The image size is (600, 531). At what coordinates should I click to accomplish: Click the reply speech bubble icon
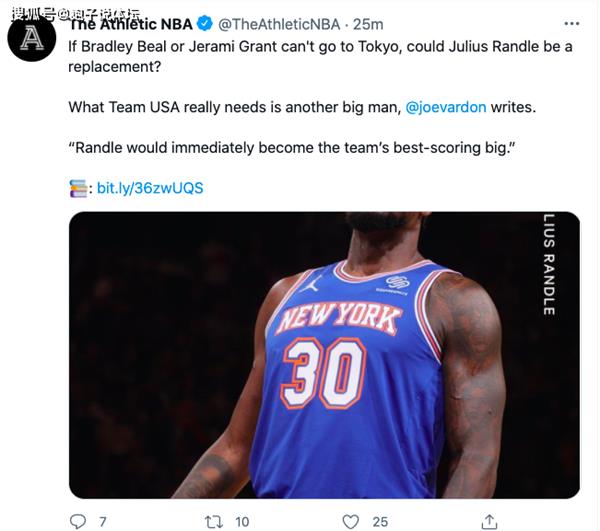pos(78,521)
